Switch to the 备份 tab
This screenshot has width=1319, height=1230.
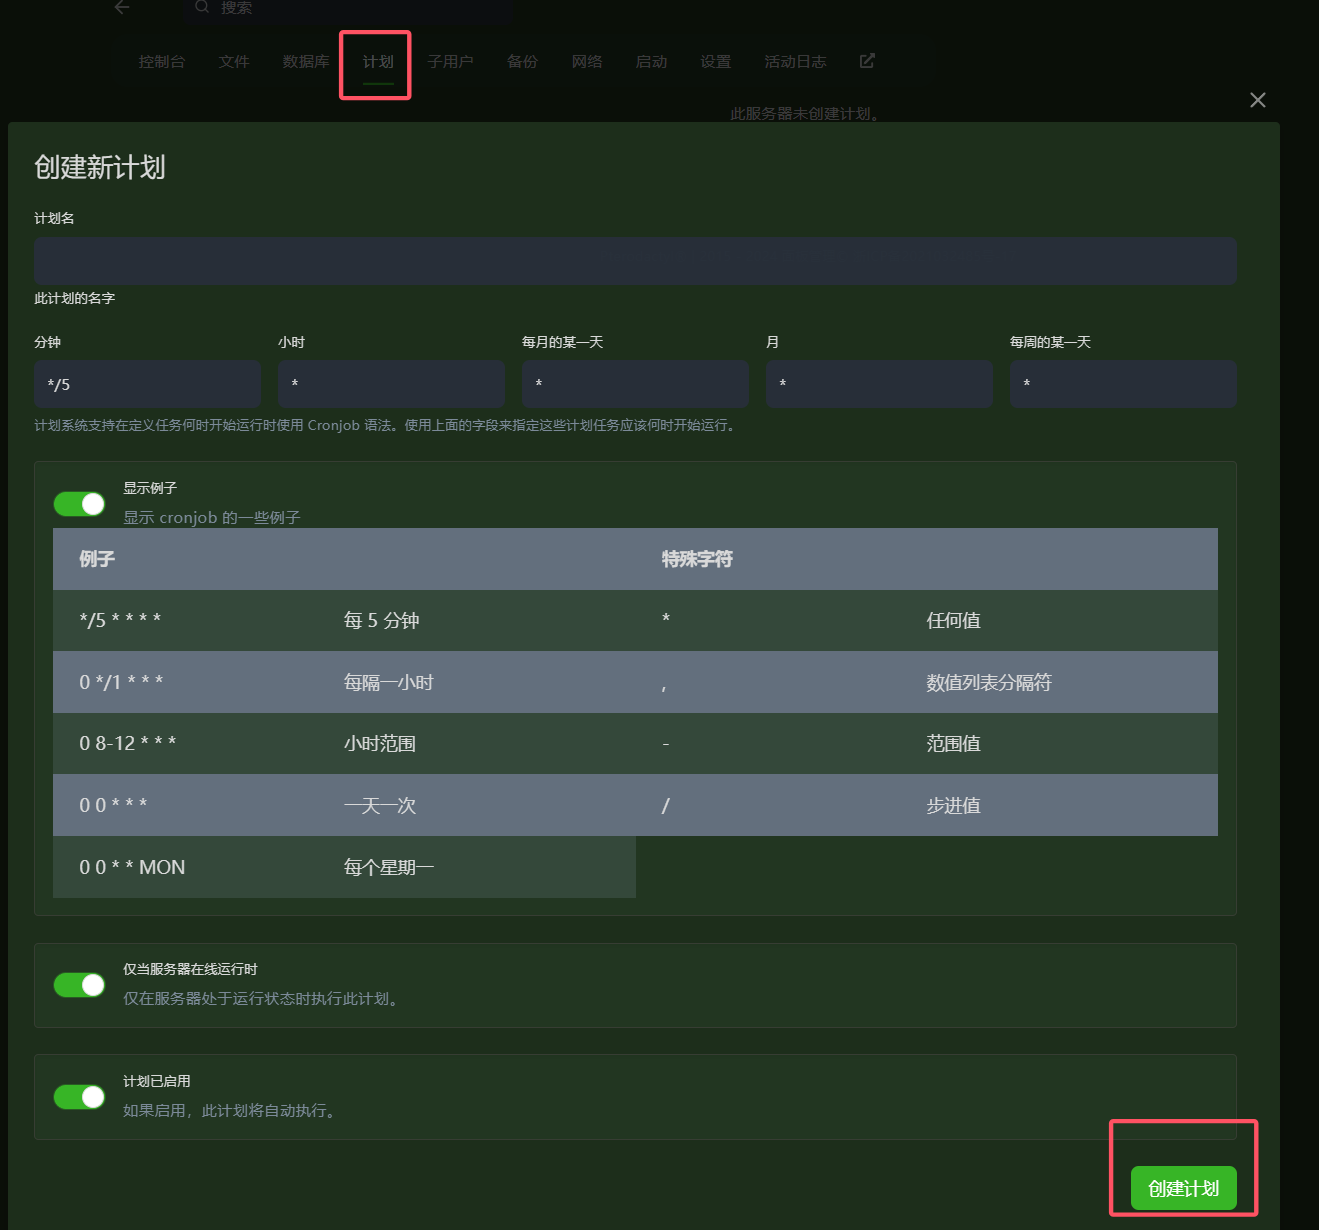[x=522, y=62]
